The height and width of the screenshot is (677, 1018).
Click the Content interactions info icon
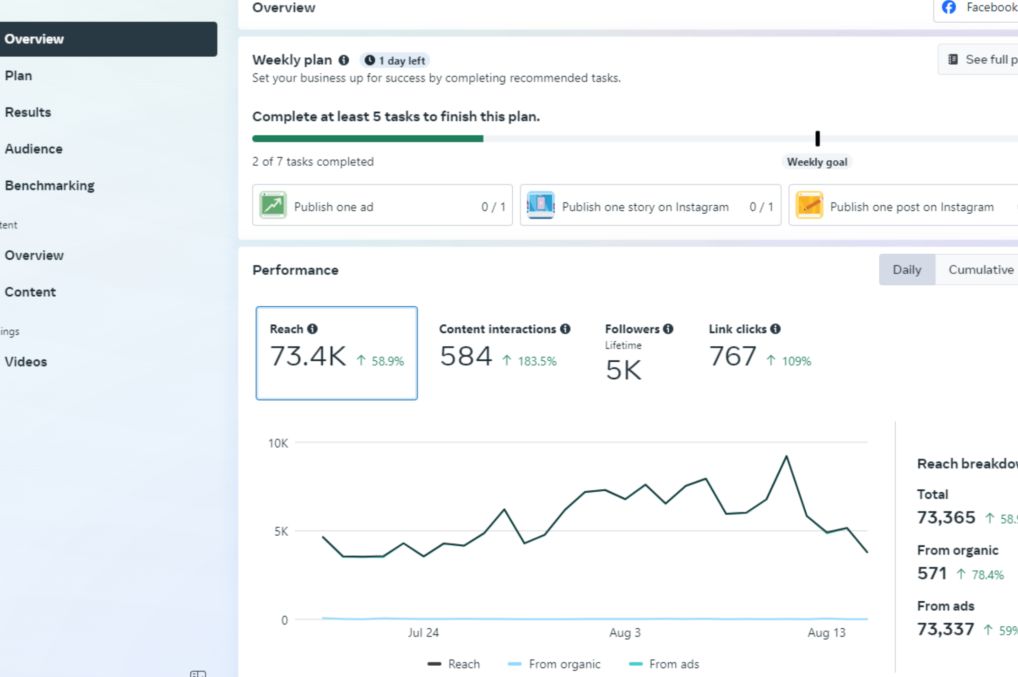click(x=565, y=329)
